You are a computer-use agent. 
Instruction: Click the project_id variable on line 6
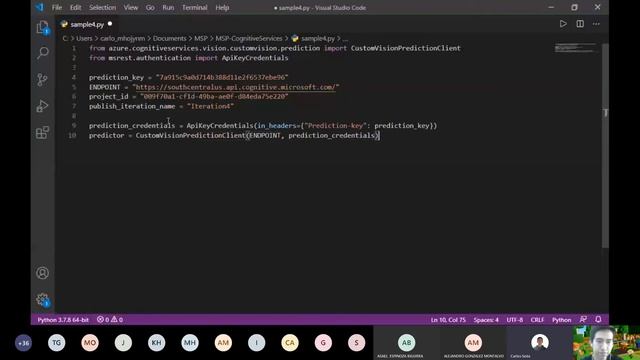(109, 96)
